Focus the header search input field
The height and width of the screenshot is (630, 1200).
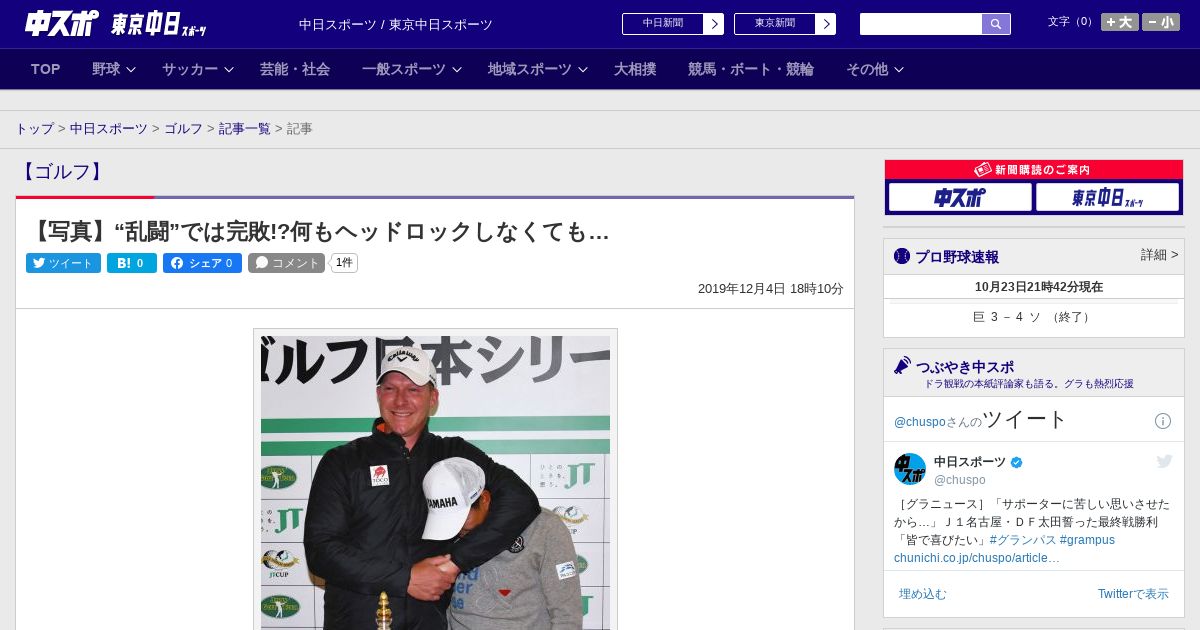[x=921, y=24]
